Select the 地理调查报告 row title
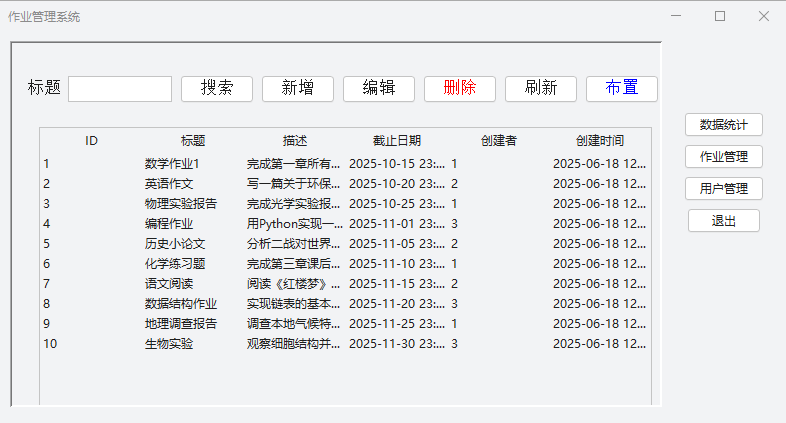The image size is (786, 423). (181, 324)
